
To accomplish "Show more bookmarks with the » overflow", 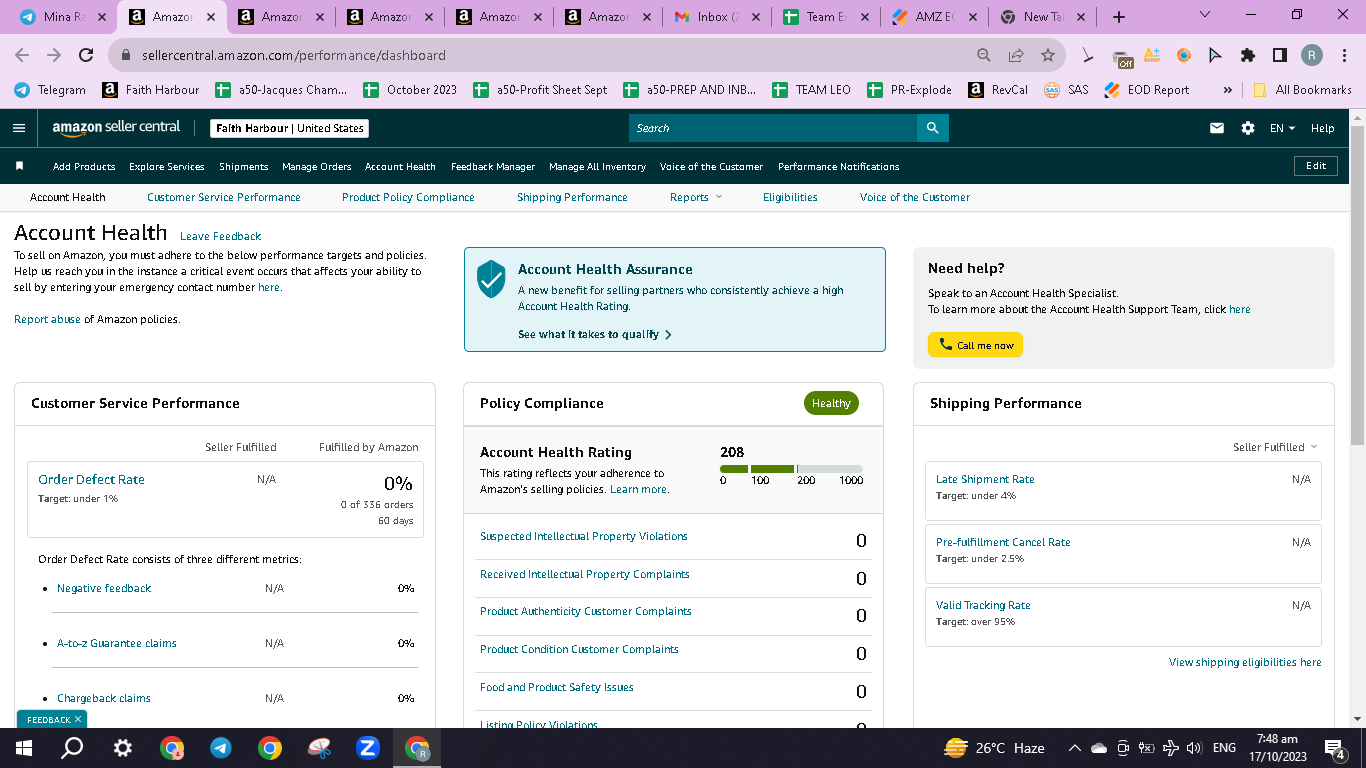I will pos(1227,90).
